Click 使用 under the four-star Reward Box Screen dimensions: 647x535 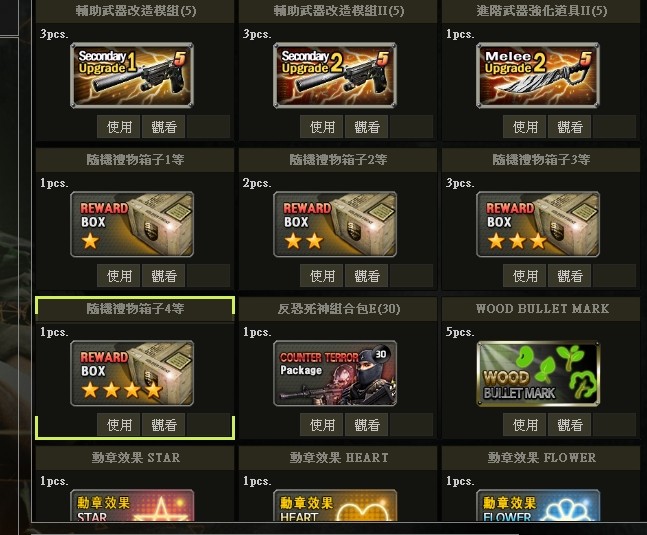pos(119,424)
